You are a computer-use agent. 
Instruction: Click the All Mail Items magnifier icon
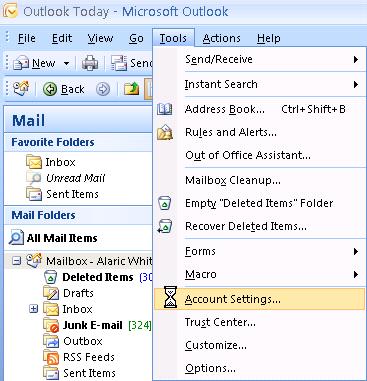click(16, 238)
